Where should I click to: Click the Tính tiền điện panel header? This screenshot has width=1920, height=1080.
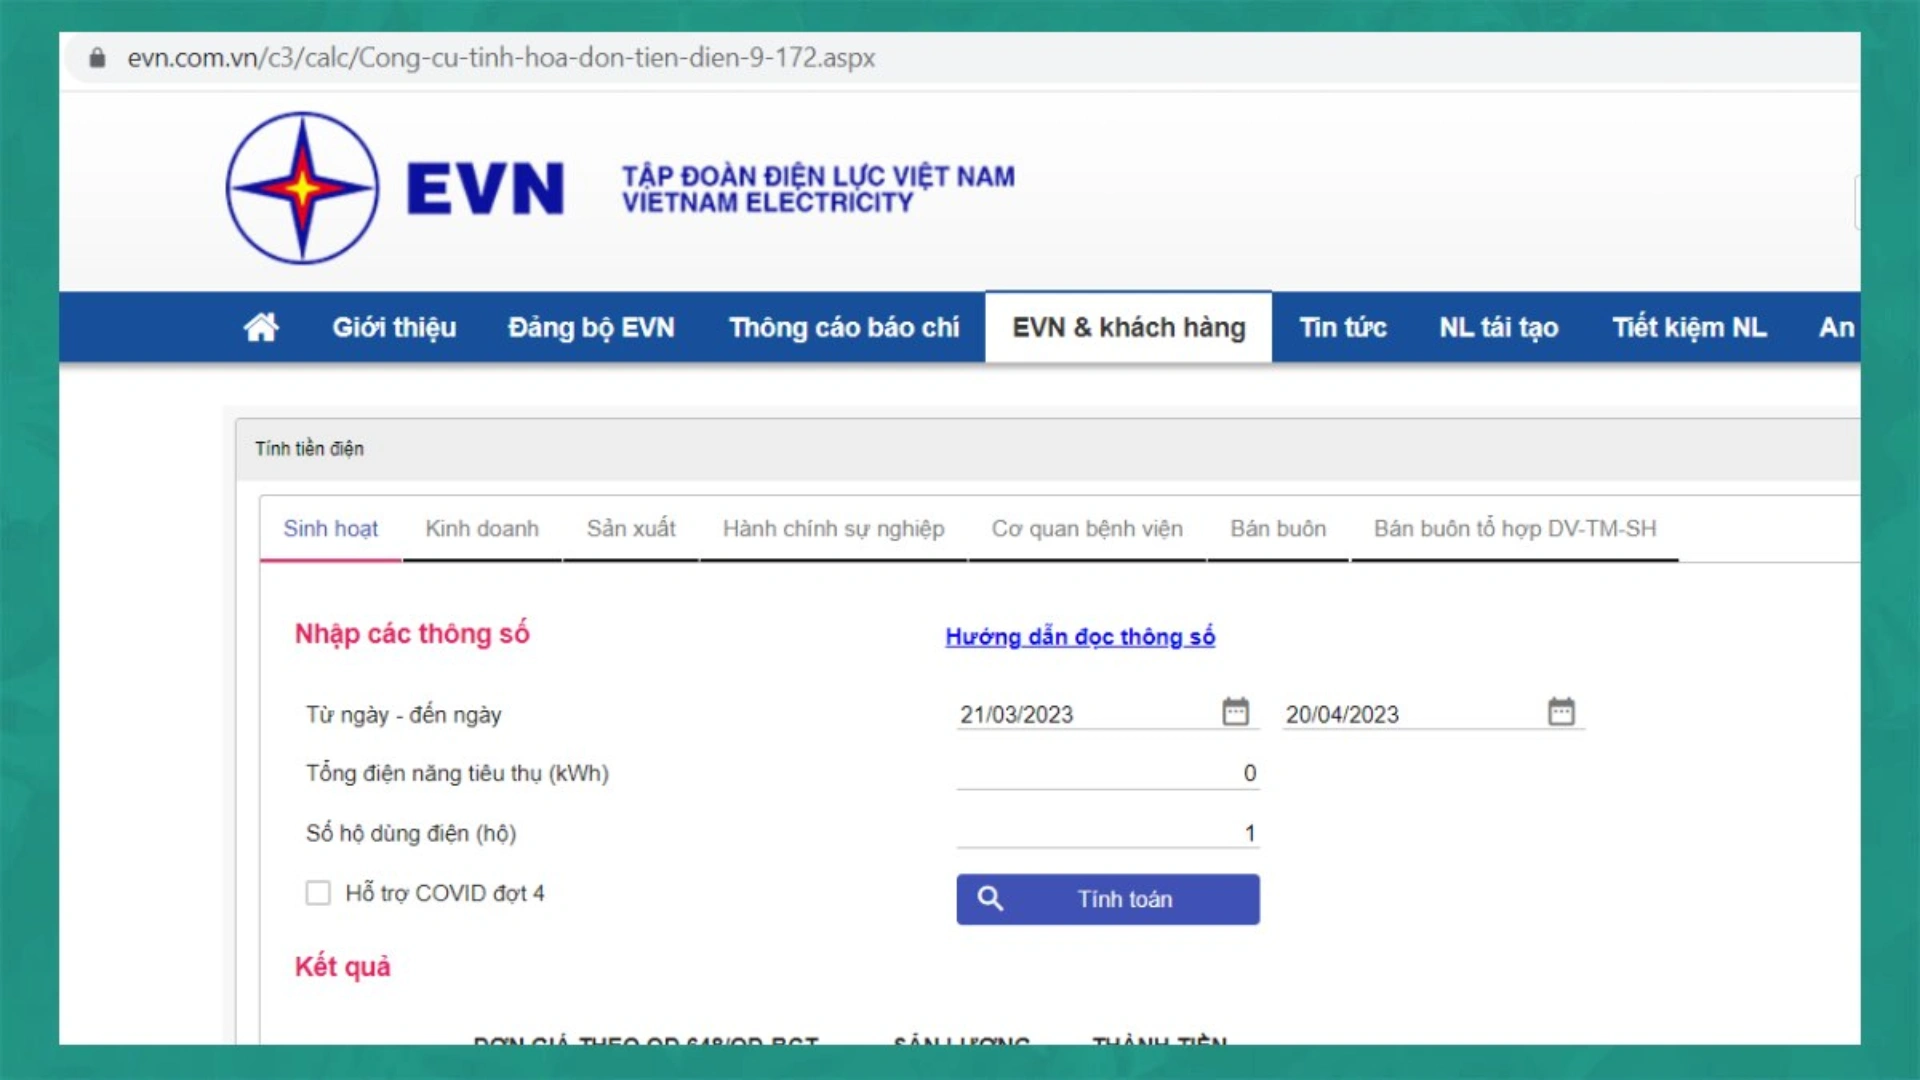click(x=1048, y=449)
